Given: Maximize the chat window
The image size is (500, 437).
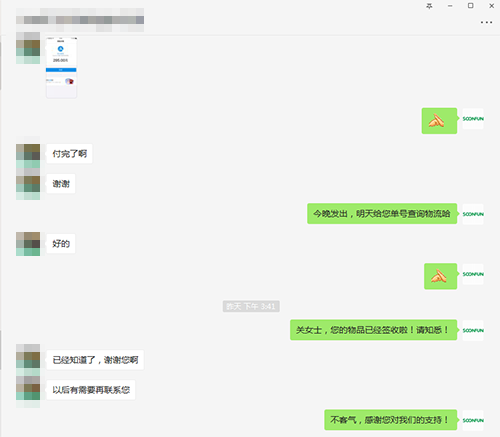Looking at the screenshot, I should pyautogui.click(x=471, y=6).
